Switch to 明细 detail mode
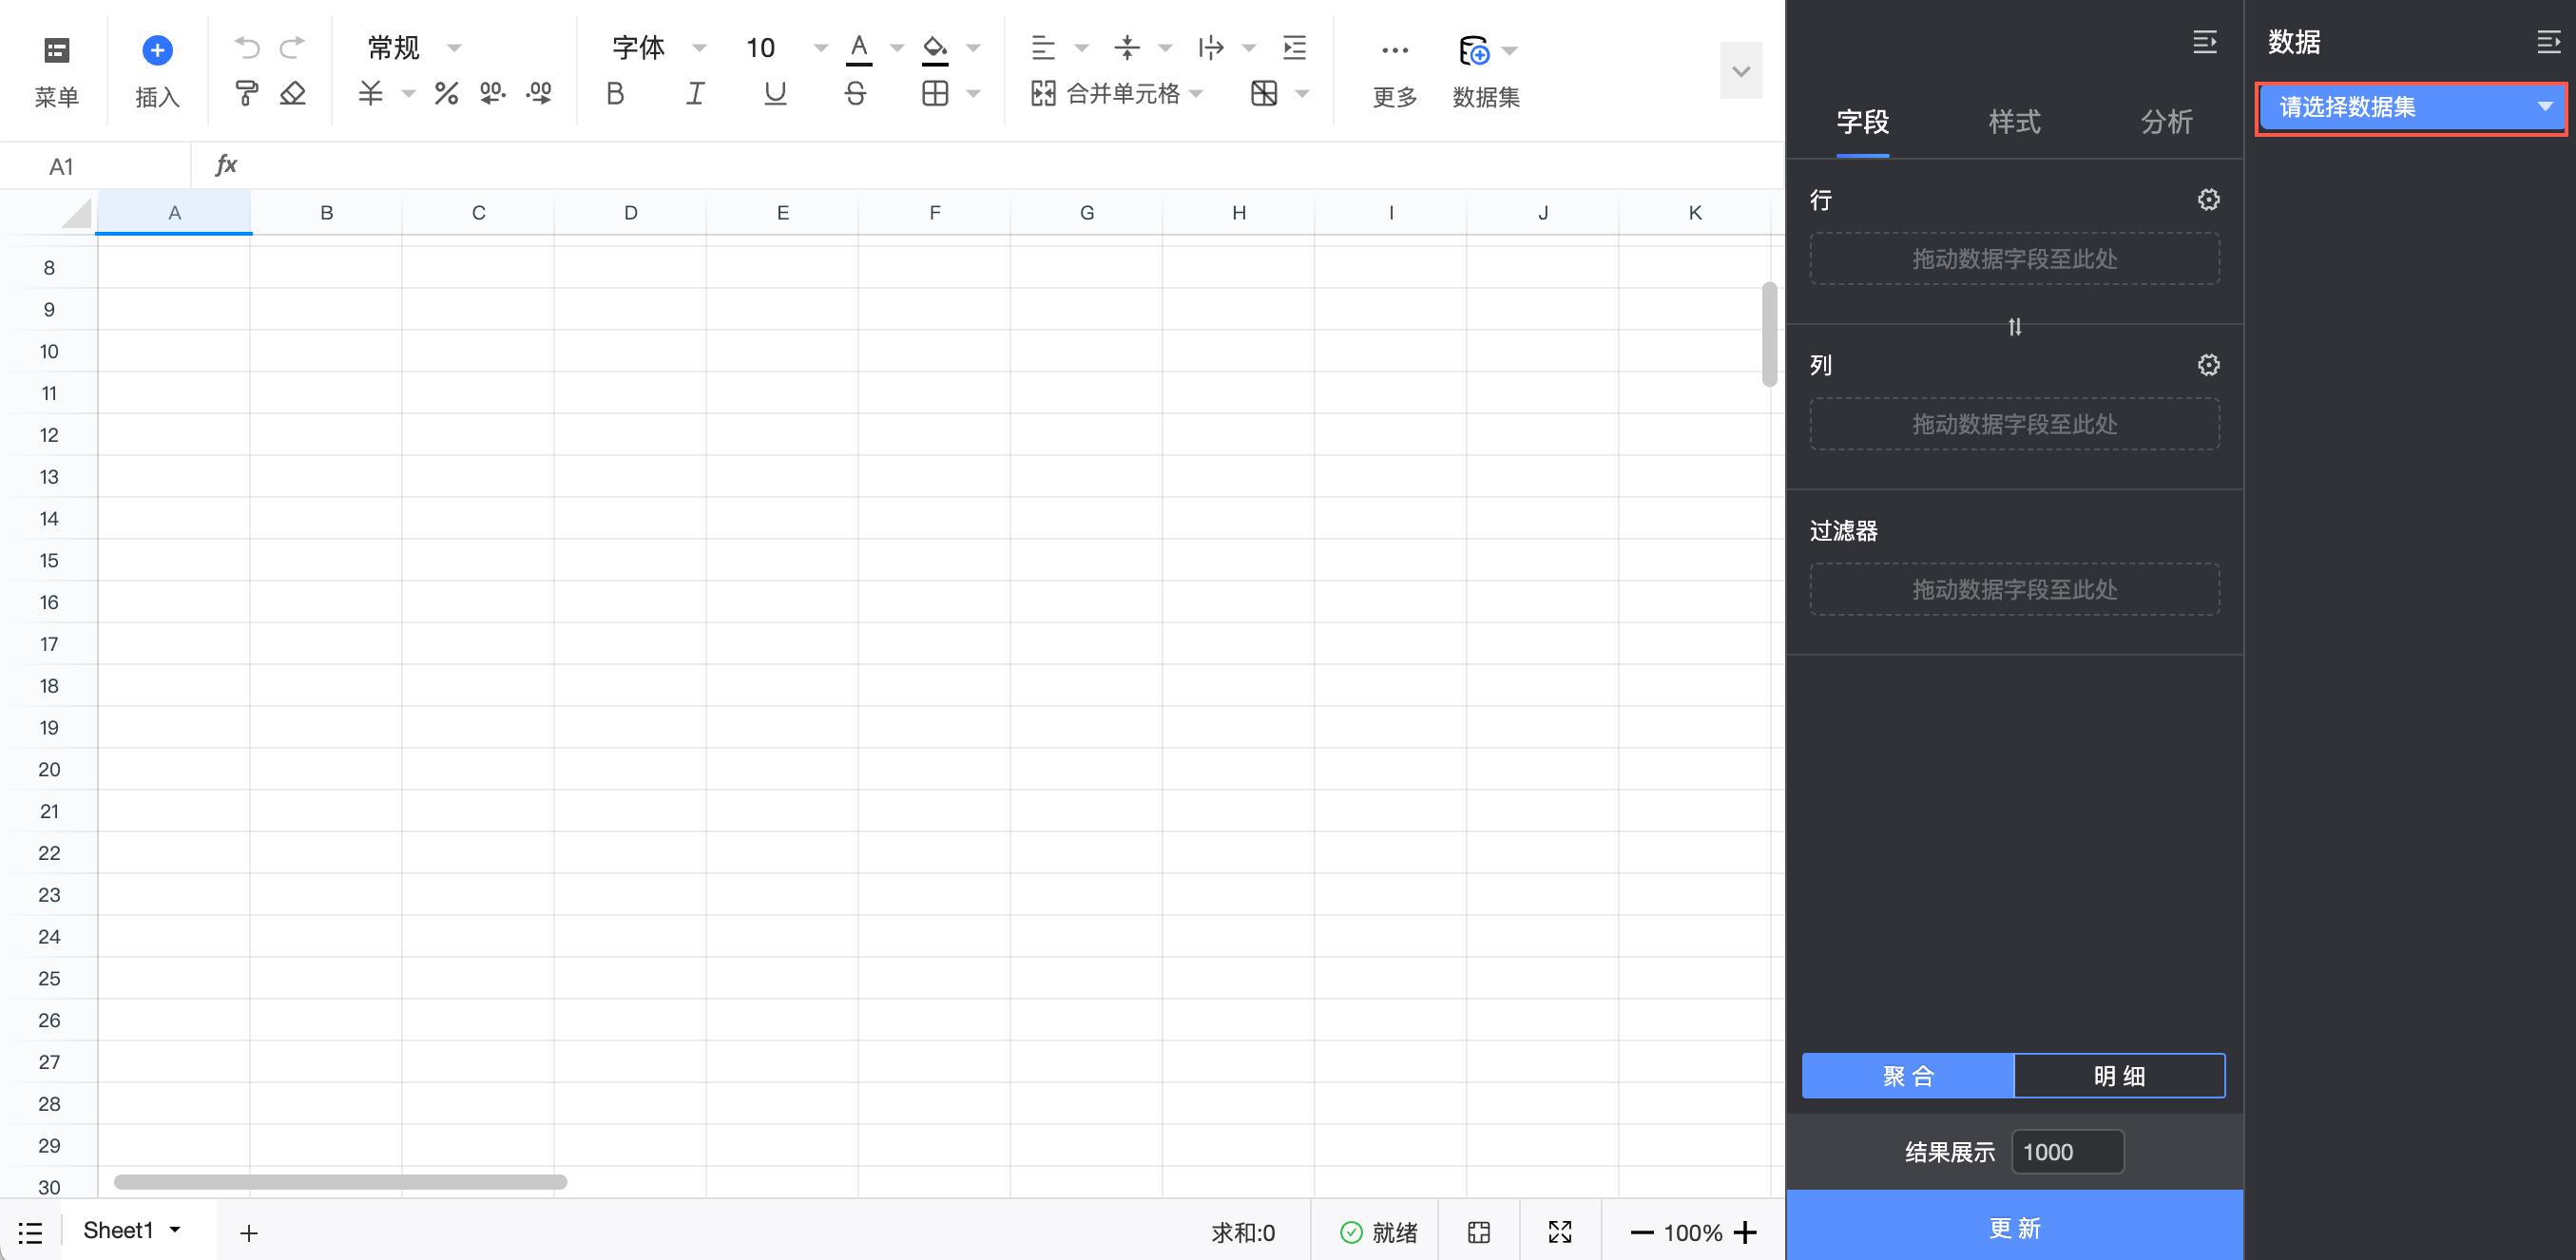 click(x=2118, y=1076)
